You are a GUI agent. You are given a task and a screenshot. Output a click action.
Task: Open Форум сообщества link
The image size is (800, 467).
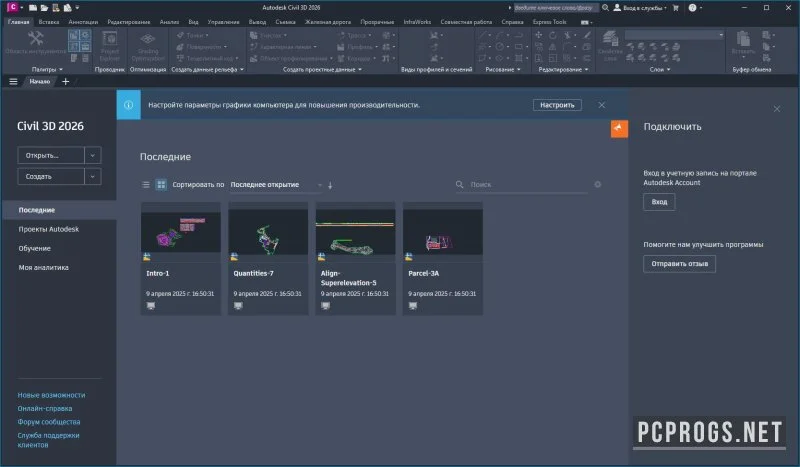(x=49, y=422)
